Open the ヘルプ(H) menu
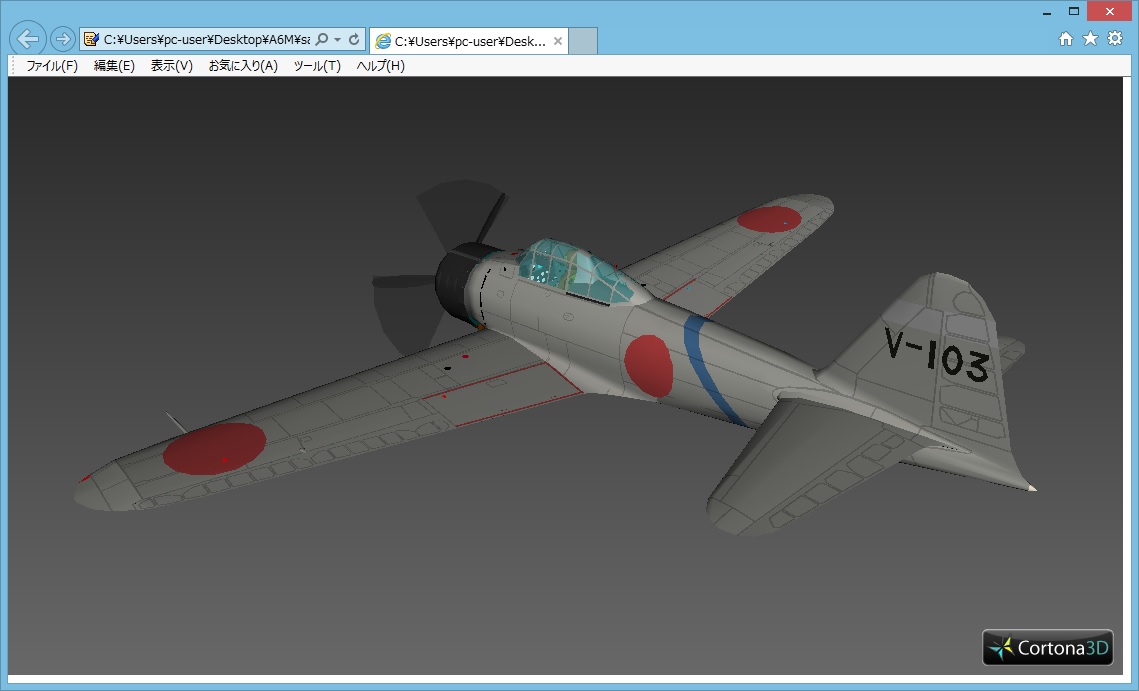Viewport: 1139px width, 691px height. point(381,66)
